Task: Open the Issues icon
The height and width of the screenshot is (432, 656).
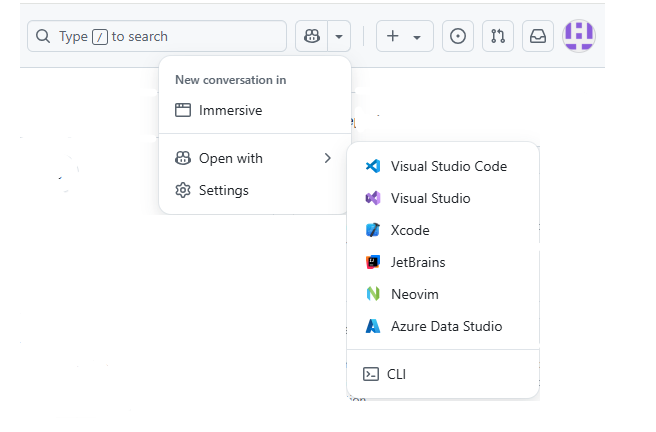Action: coord(458,36)
